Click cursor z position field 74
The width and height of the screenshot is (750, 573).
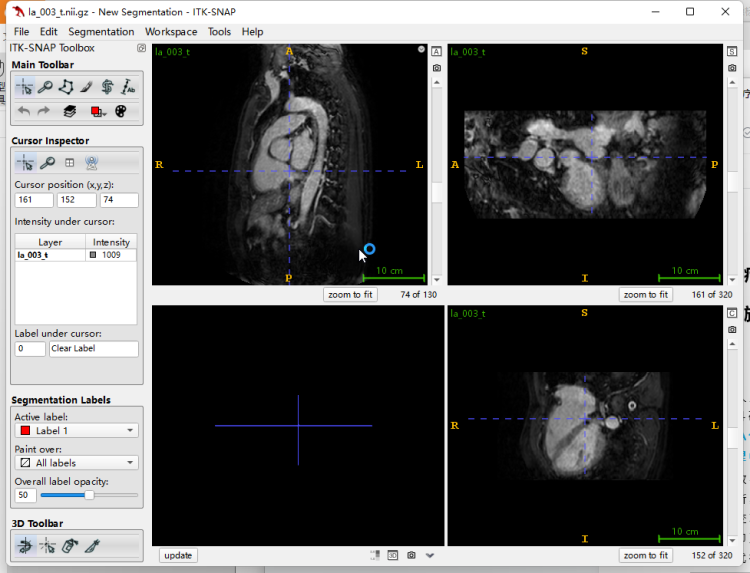(119, 200)
